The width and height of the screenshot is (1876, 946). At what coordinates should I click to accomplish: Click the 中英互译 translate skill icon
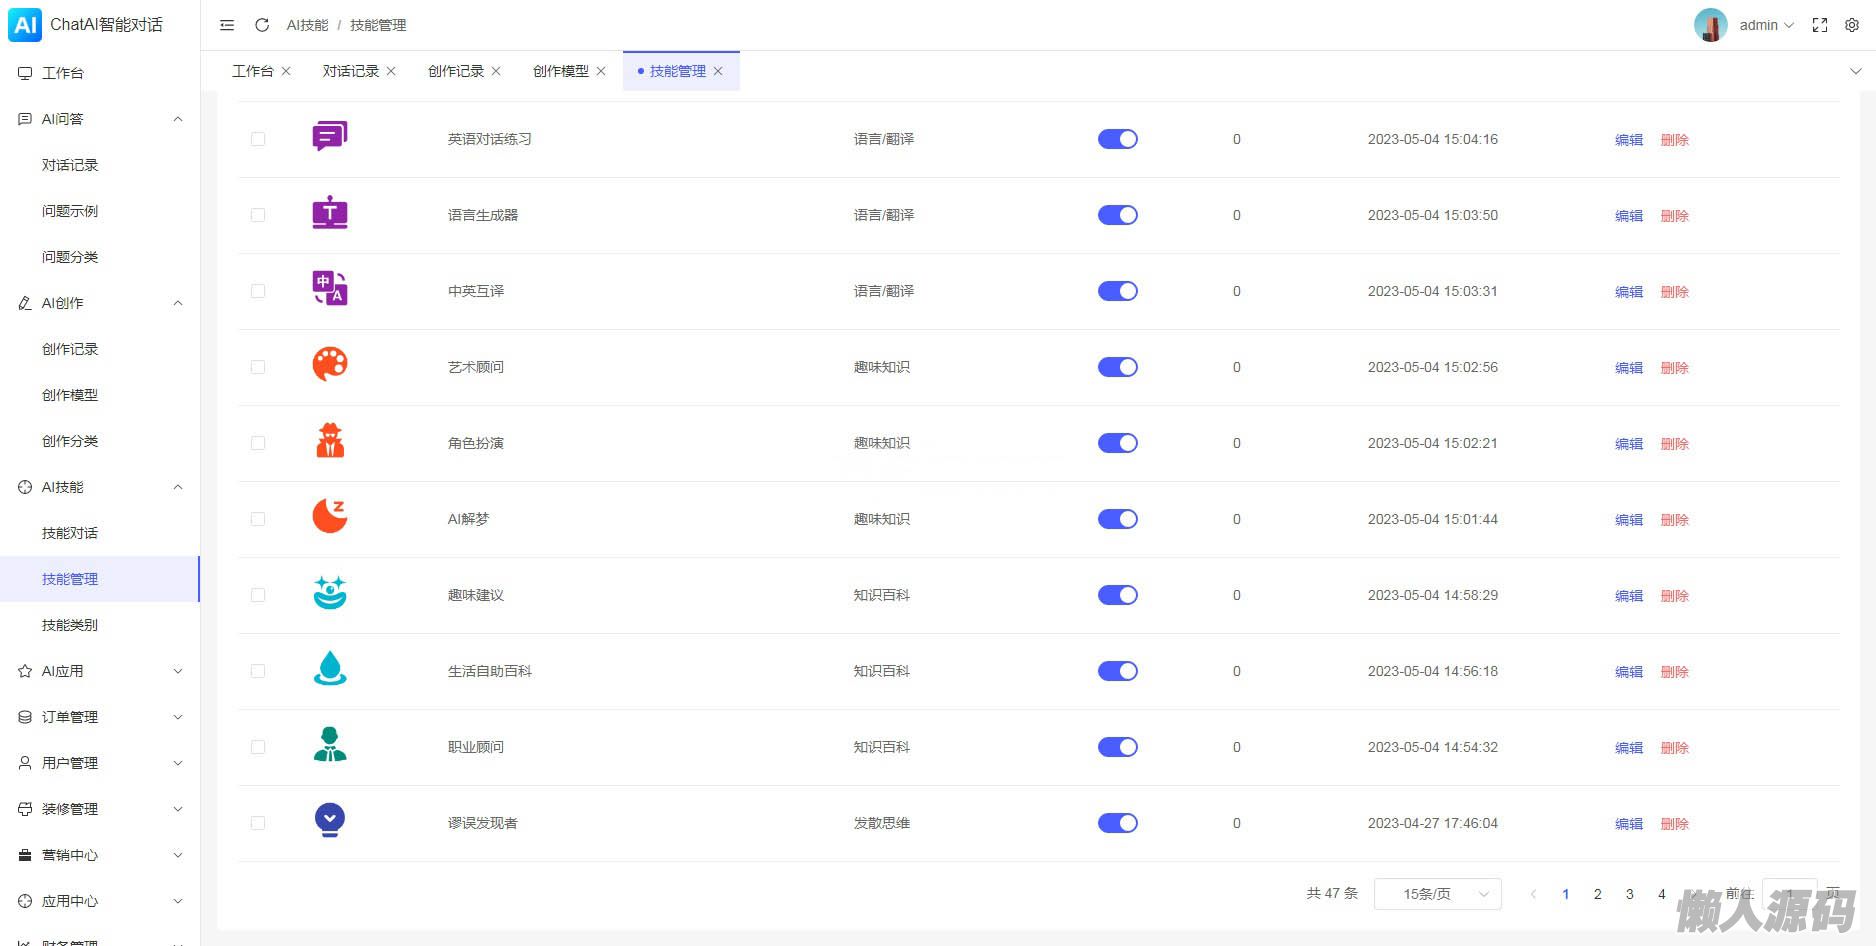click(330, 289)
